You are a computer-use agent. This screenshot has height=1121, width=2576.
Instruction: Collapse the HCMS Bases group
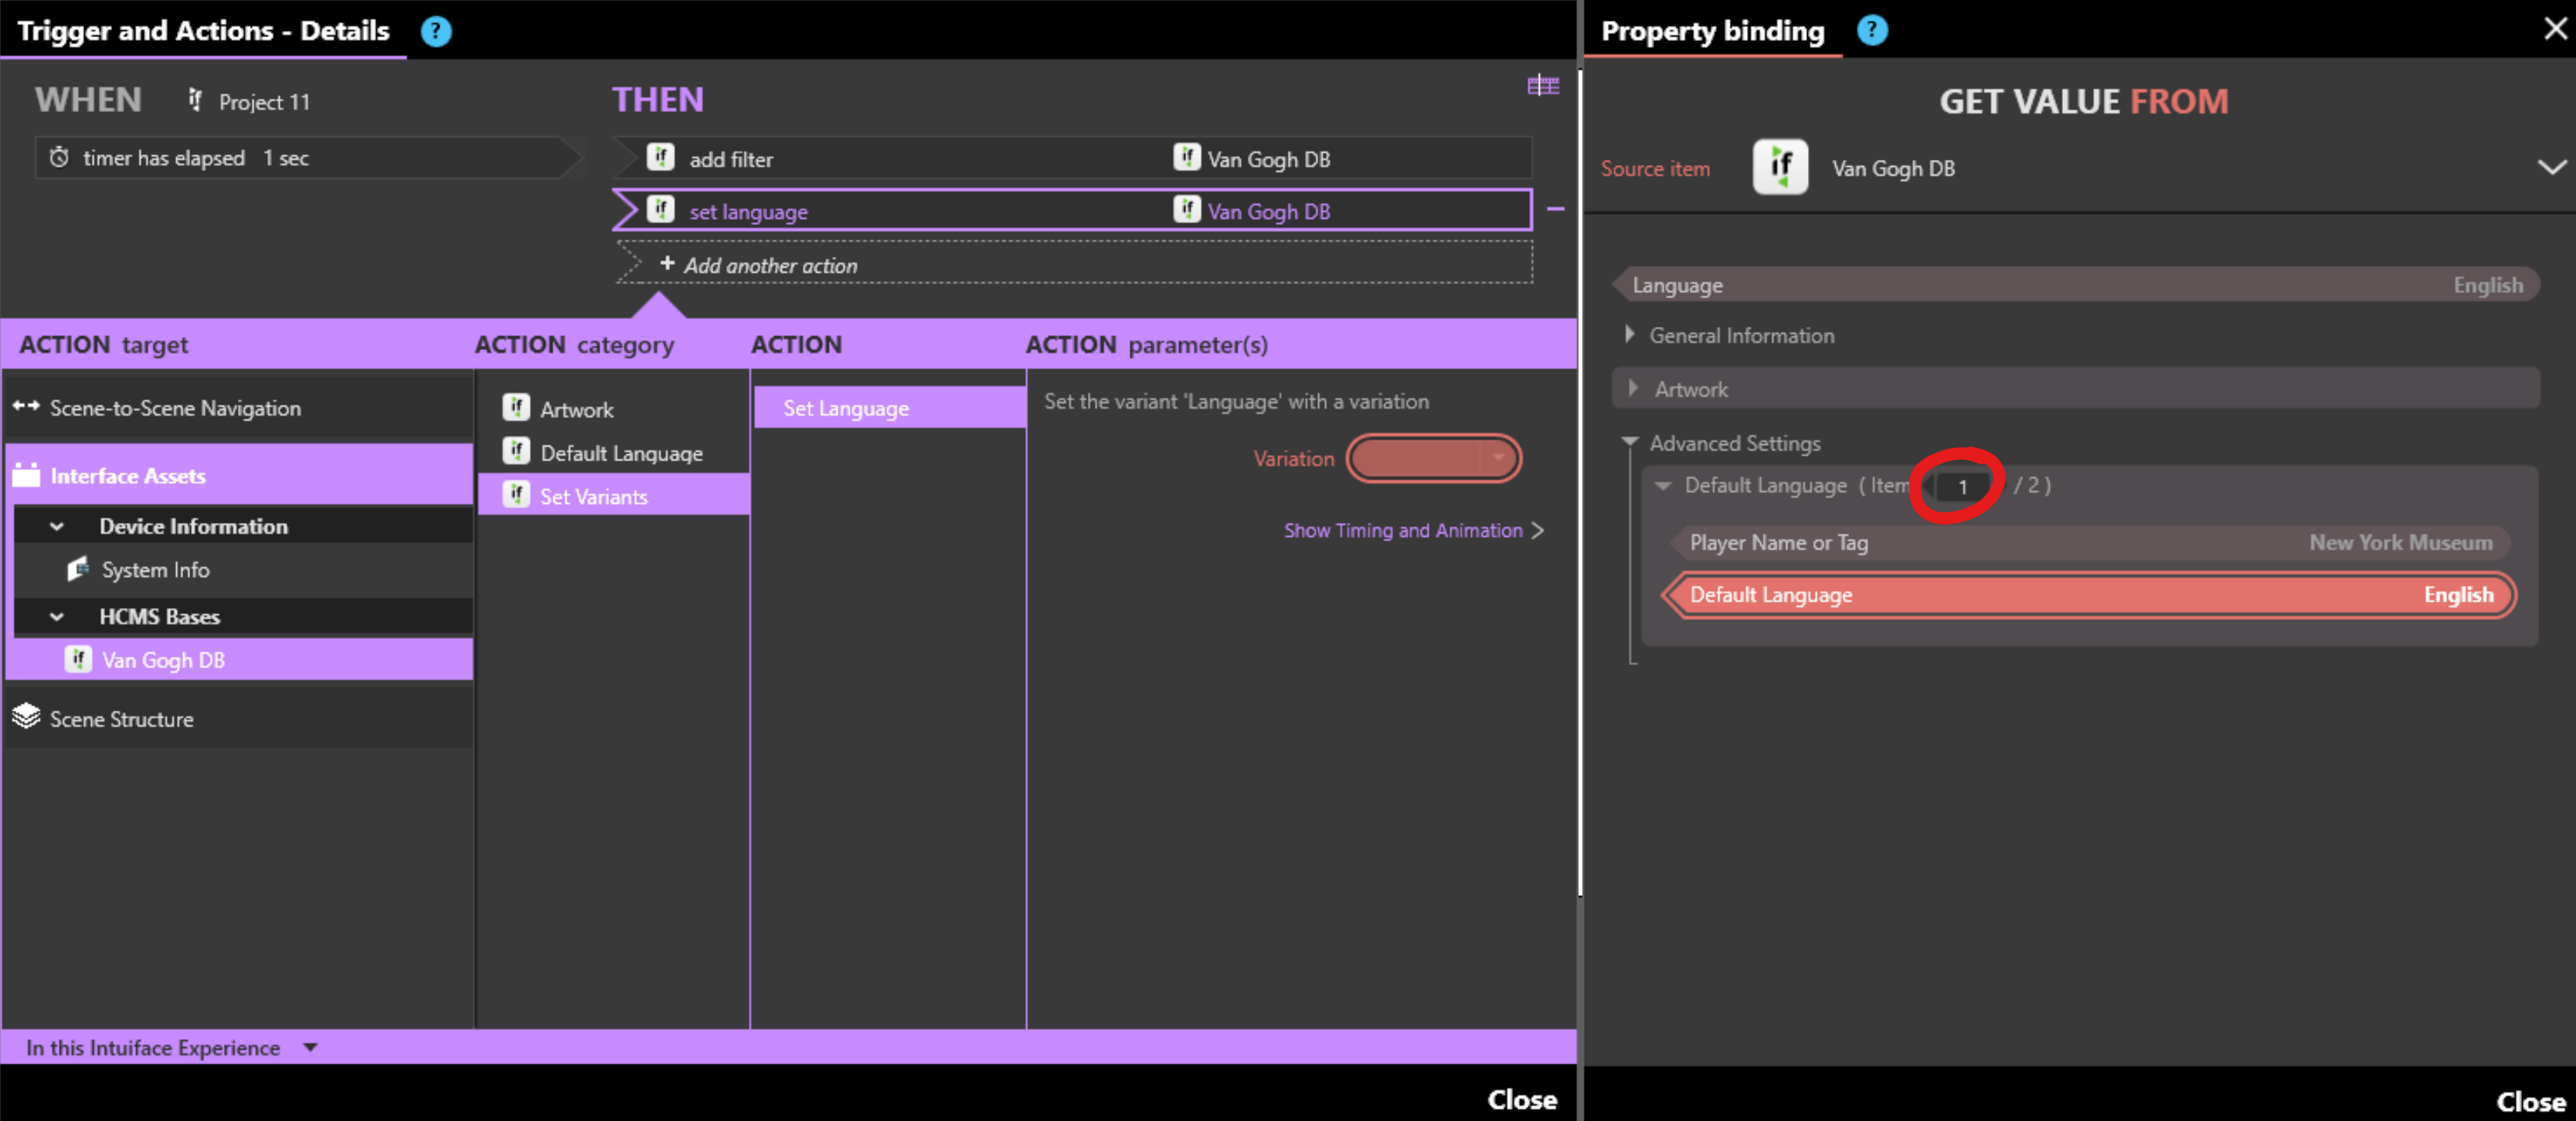point(57,617)
